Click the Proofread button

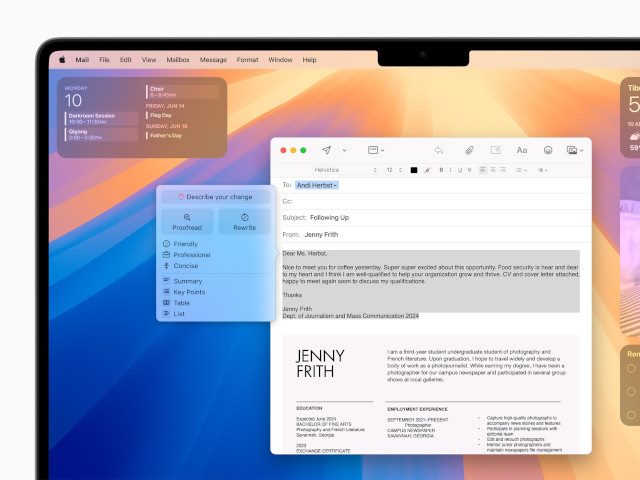pyautogui.click(x=187, y=222)
